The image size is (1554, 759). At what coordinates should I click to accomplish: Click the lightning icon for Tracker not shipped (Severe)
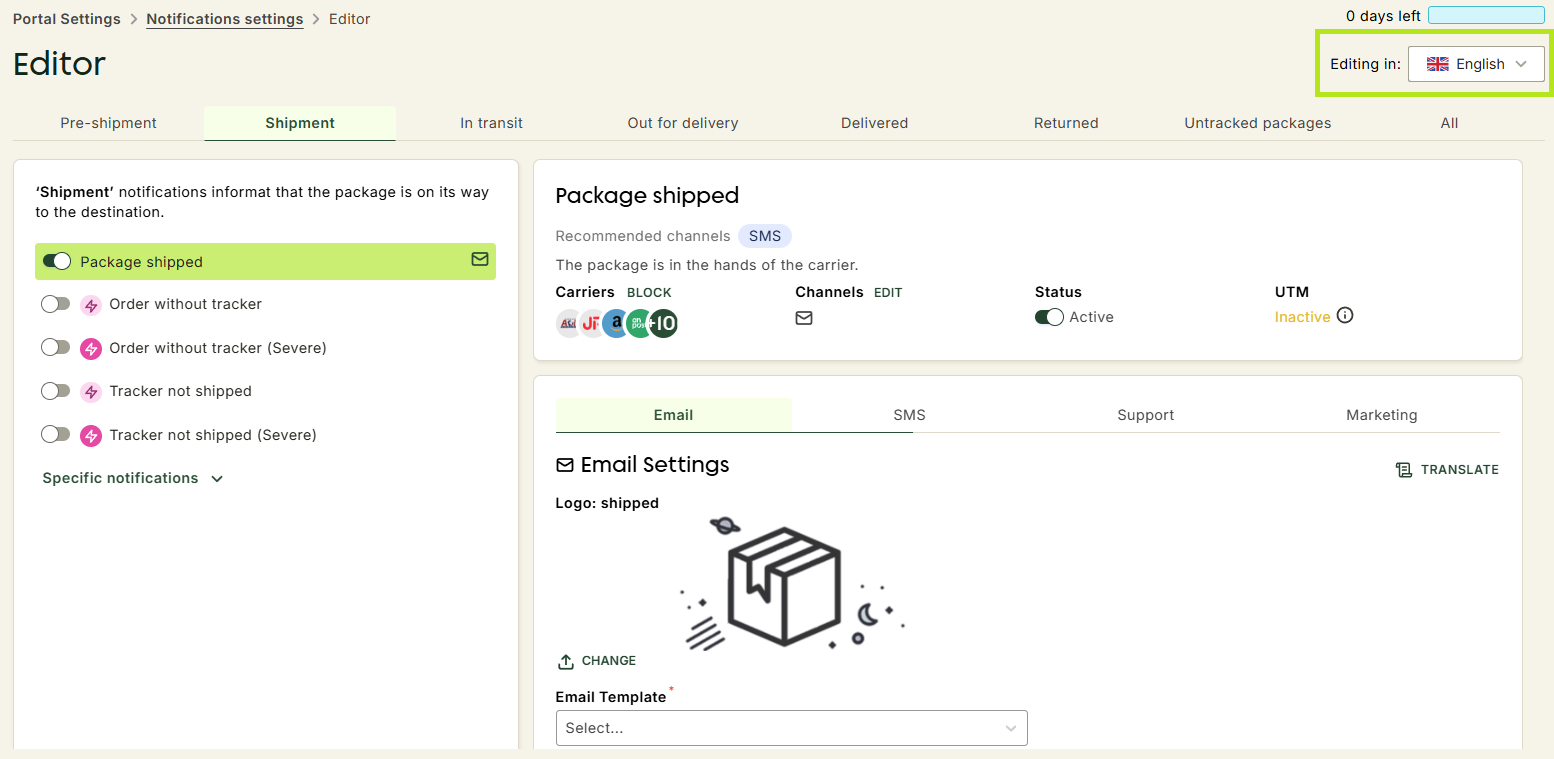pyautogui.click(x=91, y=435)
